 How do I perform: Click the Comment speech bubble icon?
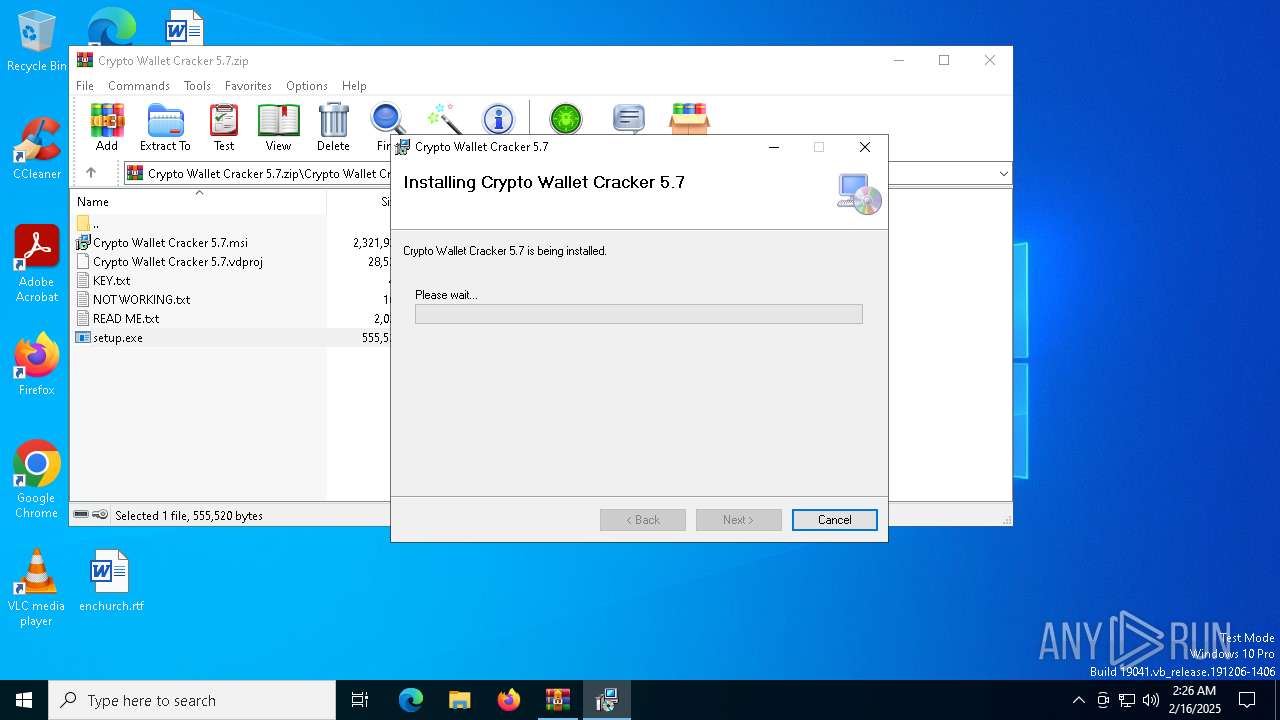click(x=628, y=118)
